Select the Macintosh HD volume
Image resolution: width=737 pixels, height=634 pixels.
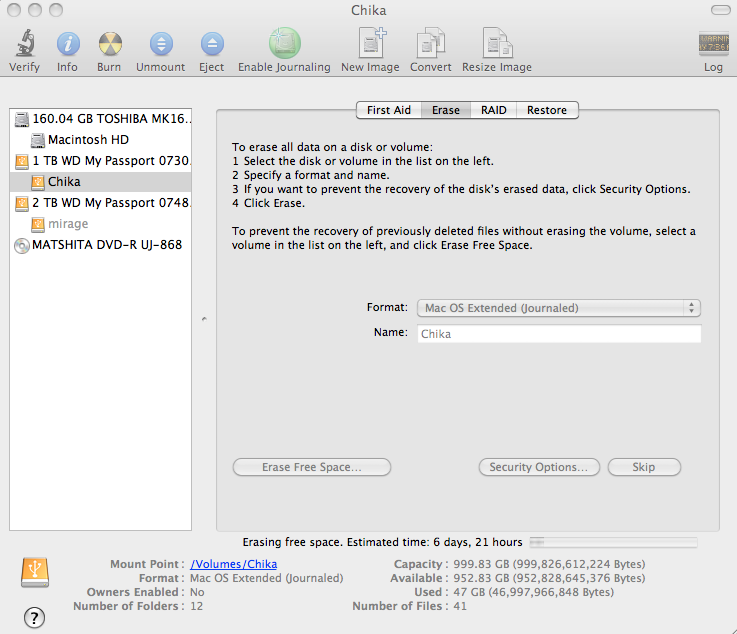[101, 140]
